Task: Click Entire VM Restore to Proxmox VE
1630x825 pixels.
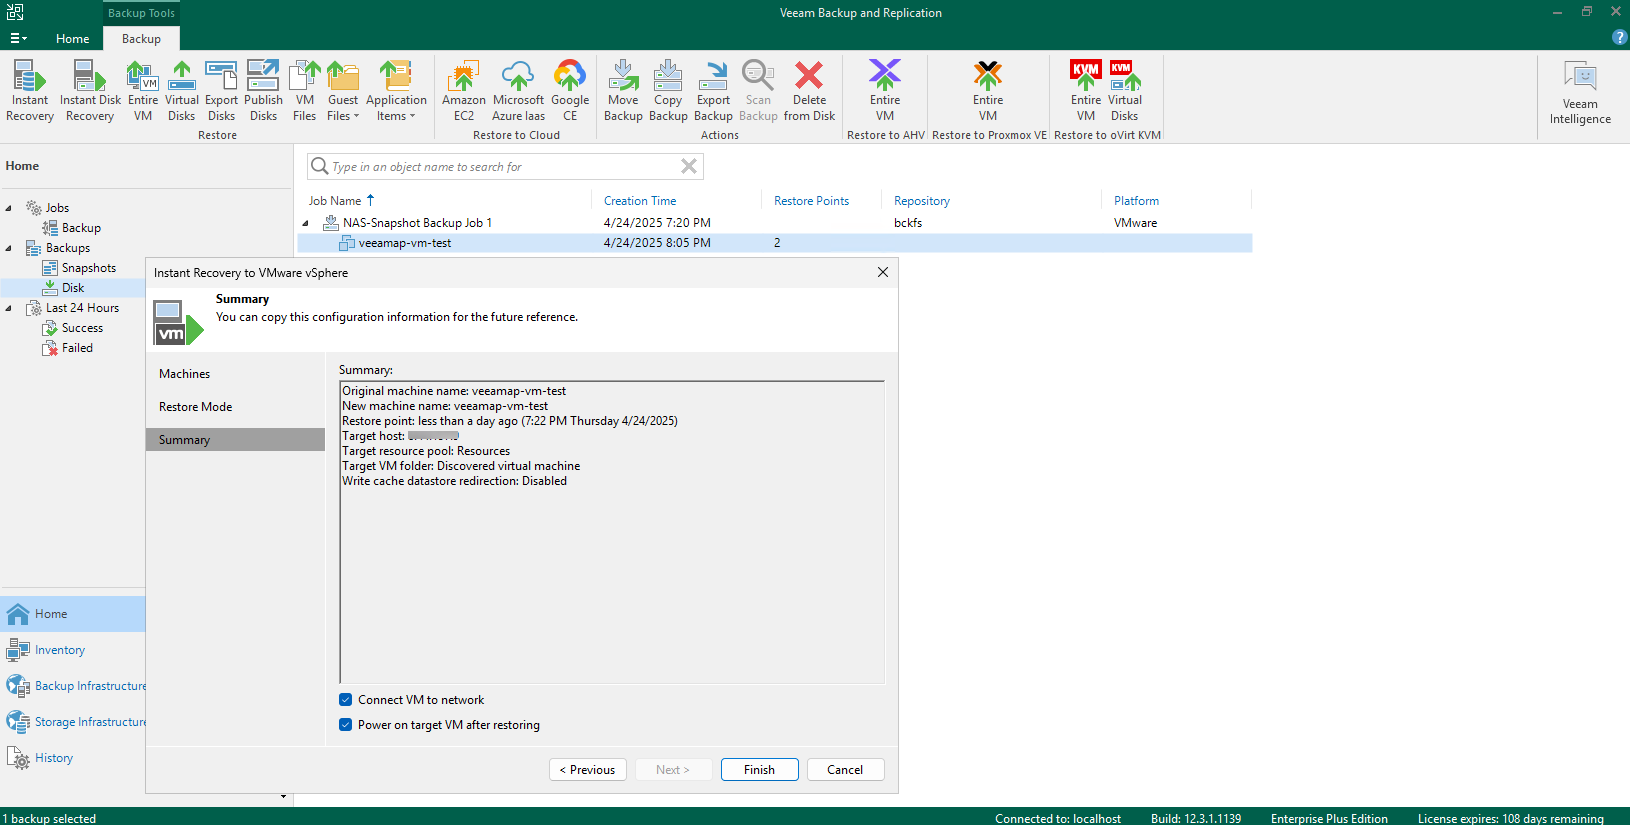Action: (x=988, y=91)
